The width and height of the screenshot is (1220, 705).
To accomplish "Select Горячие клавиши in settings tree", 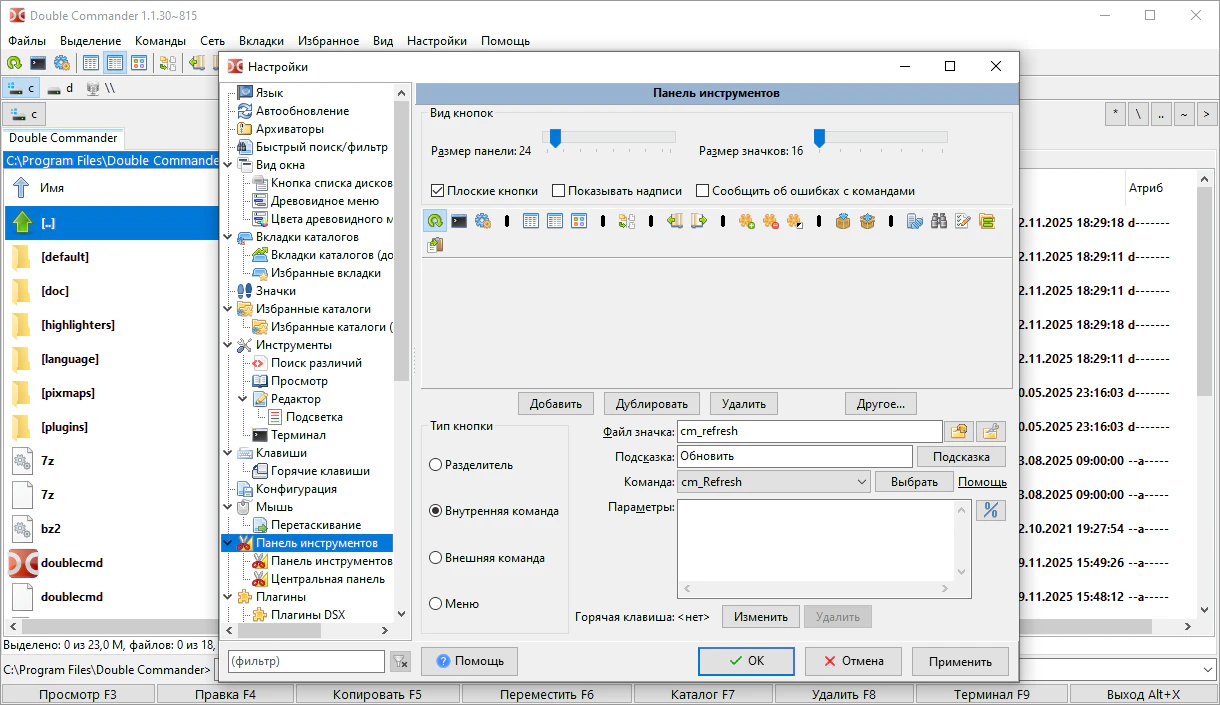I will [320, 471].
